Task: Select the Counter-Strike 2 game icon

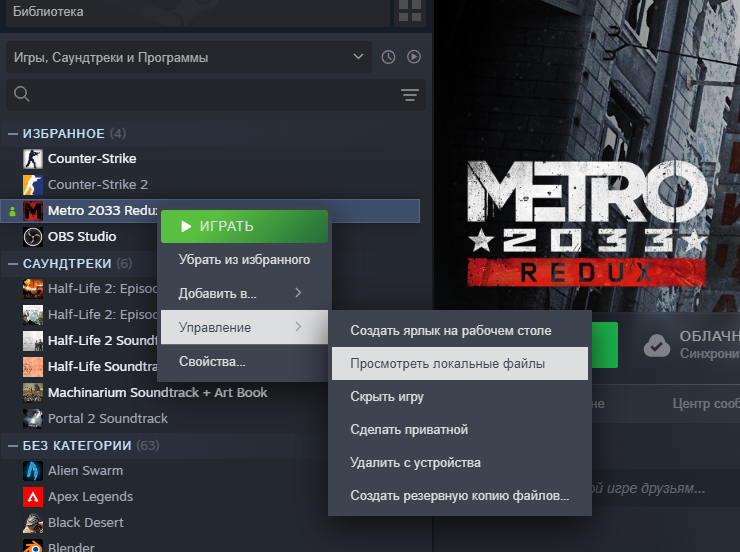Action: coord(33,184)
